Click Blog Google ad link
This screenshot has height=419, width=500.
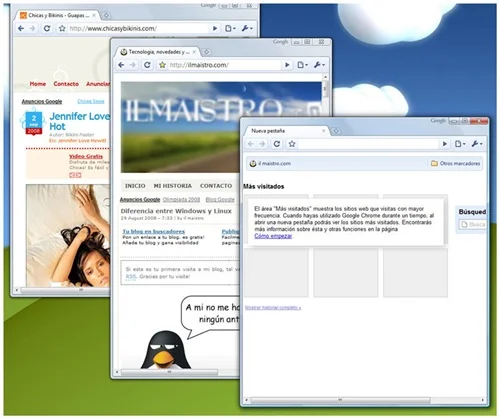tap(220, 200)
